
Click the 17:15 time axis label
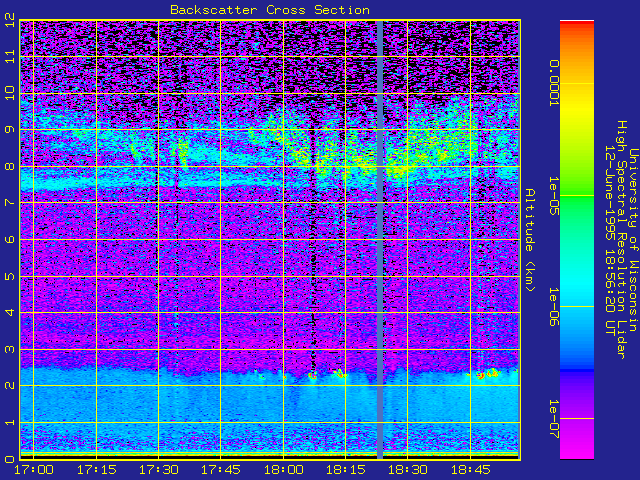click(x=96, y=469)
